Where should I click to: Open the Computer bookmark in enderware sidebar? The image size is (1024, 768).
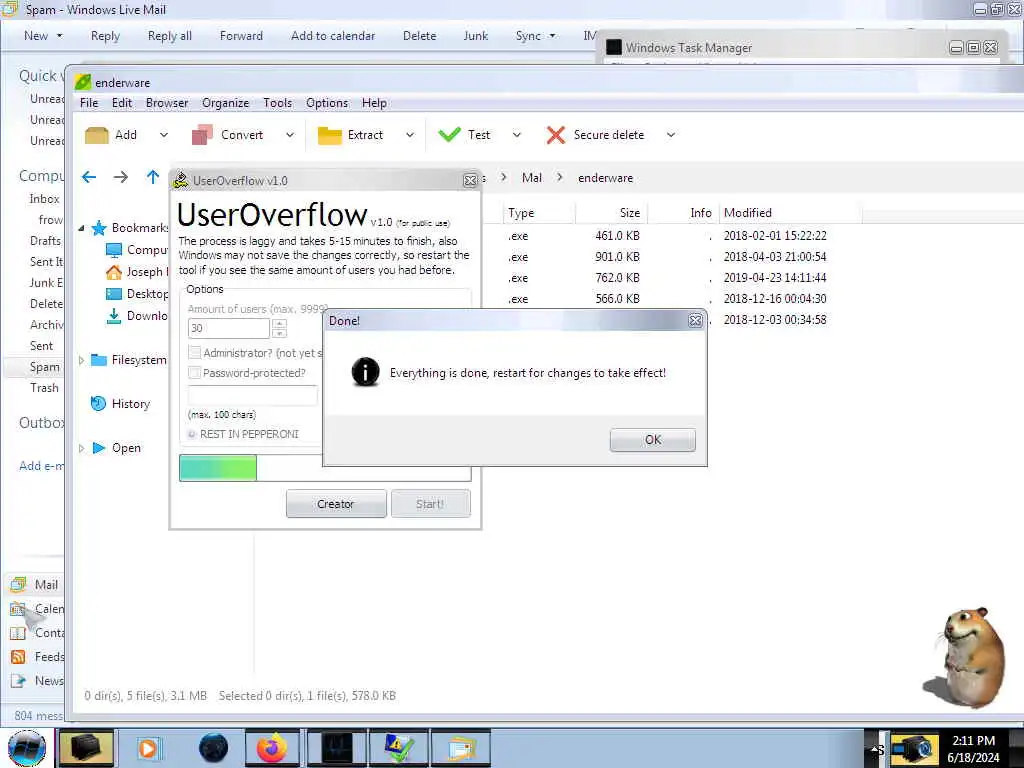tap(114, 250)
